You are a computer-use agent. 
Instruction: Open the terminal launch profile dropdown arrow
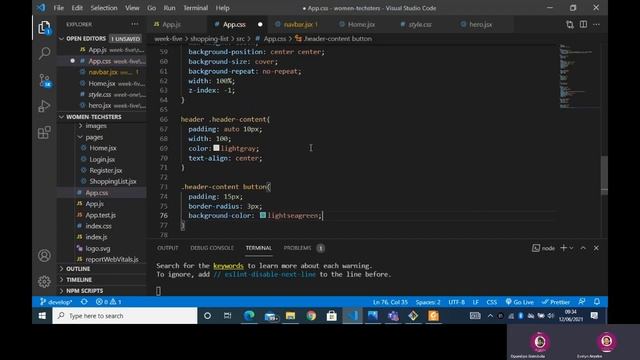coord(571,248)
